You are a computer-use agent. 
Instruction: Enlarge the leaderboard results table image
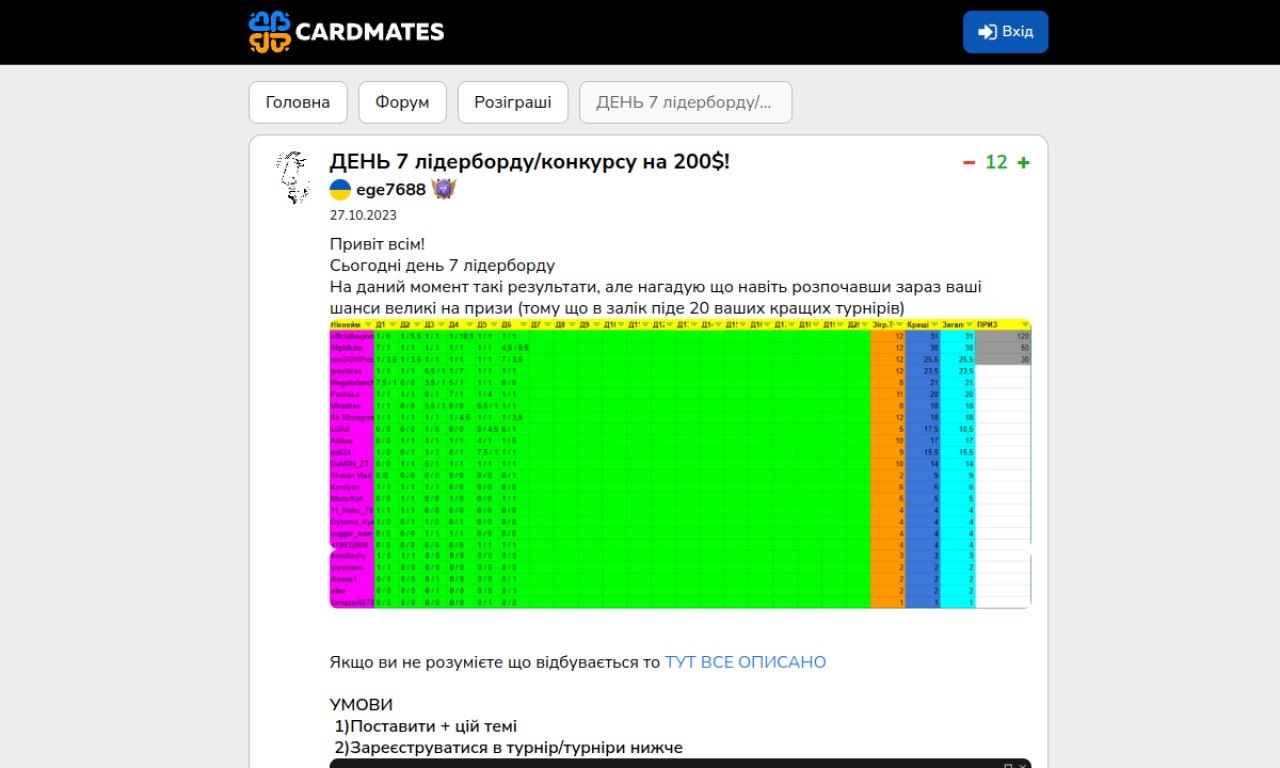(680, 464)
